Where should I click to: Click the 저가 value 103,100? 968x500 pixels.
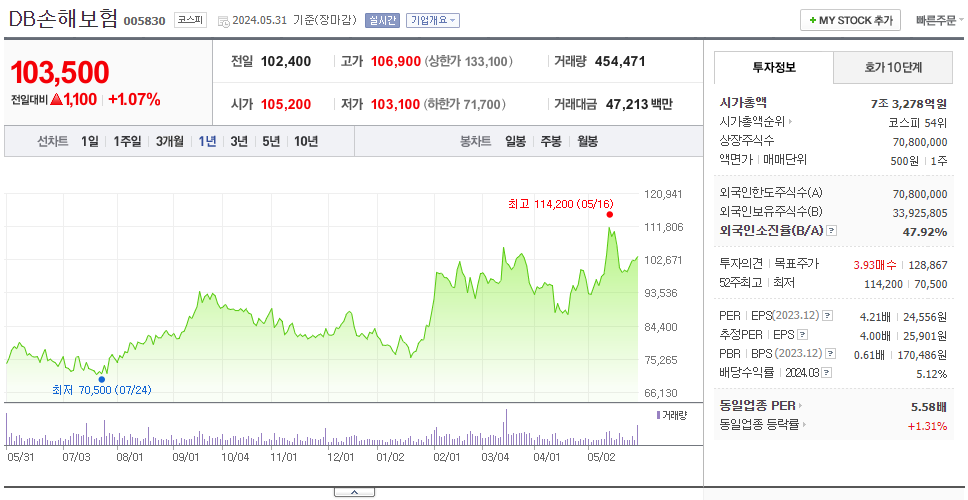coord(395,104)
